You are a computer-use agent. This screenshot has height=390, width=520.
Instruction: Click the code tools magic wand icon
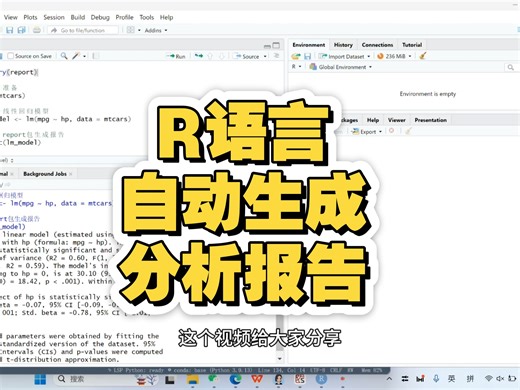76,56
